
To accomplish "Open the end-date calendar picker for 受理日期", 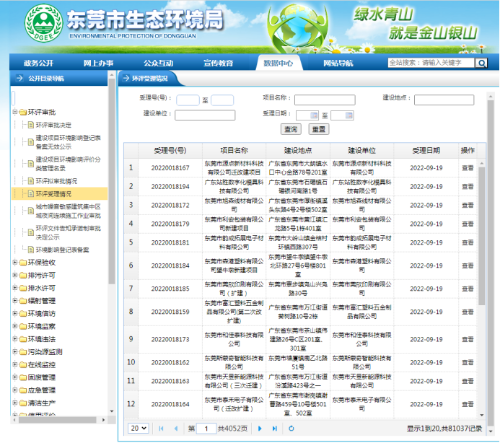I will click(x=349, y=115).
